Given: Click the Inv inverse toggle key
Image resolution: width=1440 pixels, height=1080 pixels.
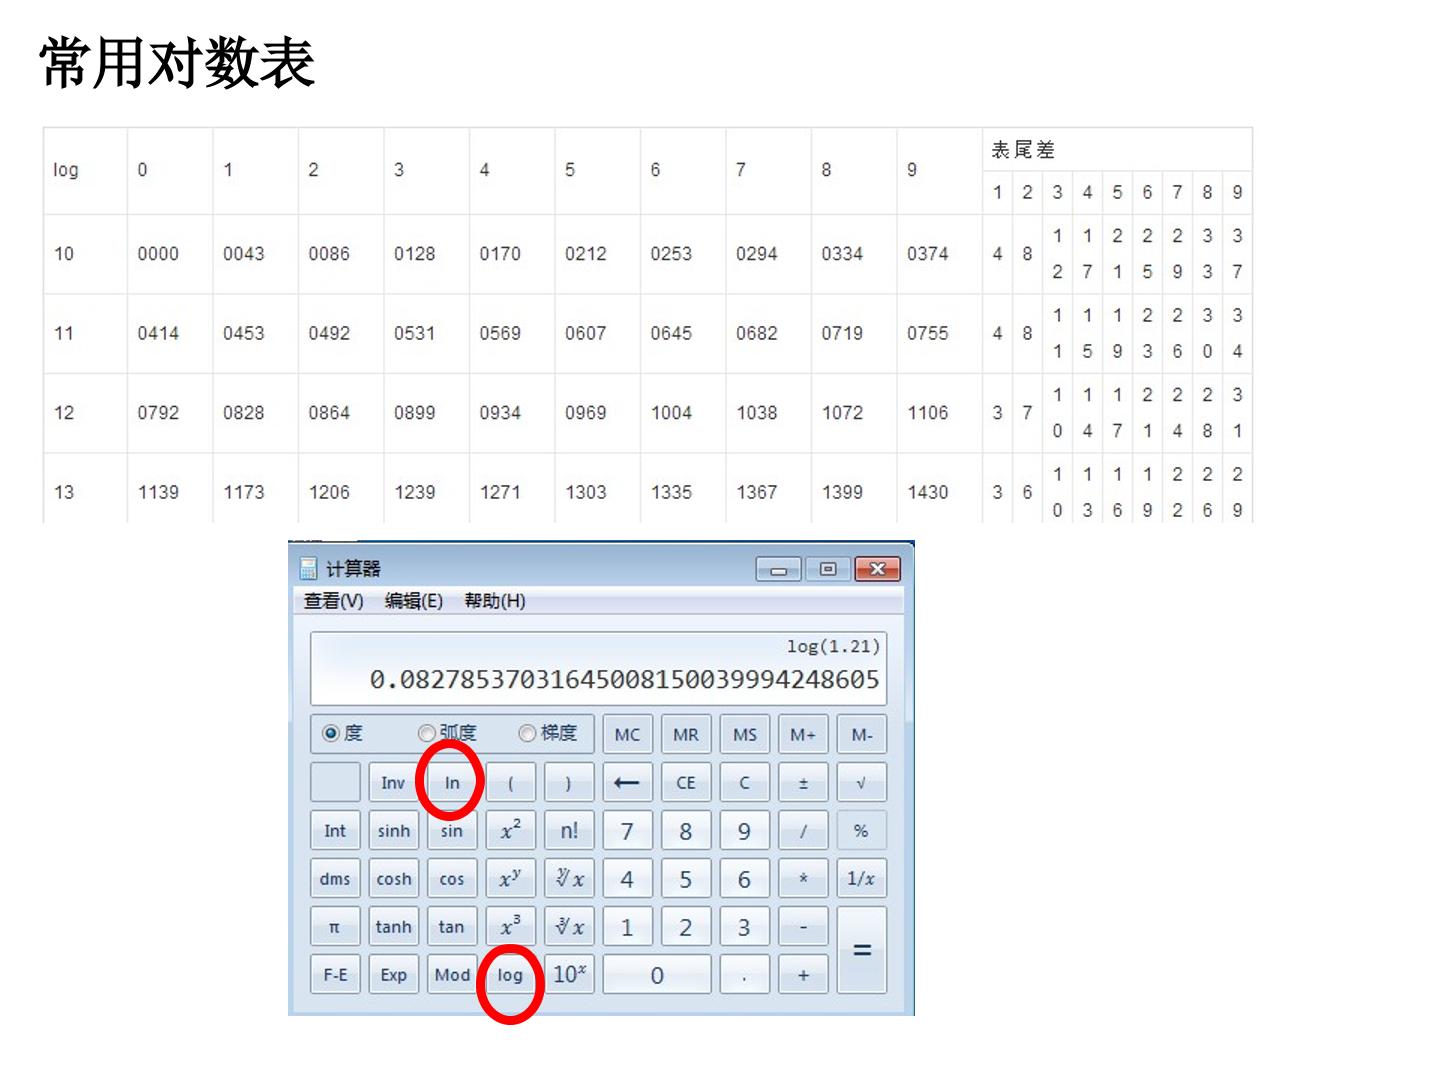Looking at the screenshot, I should coord(393,782).
